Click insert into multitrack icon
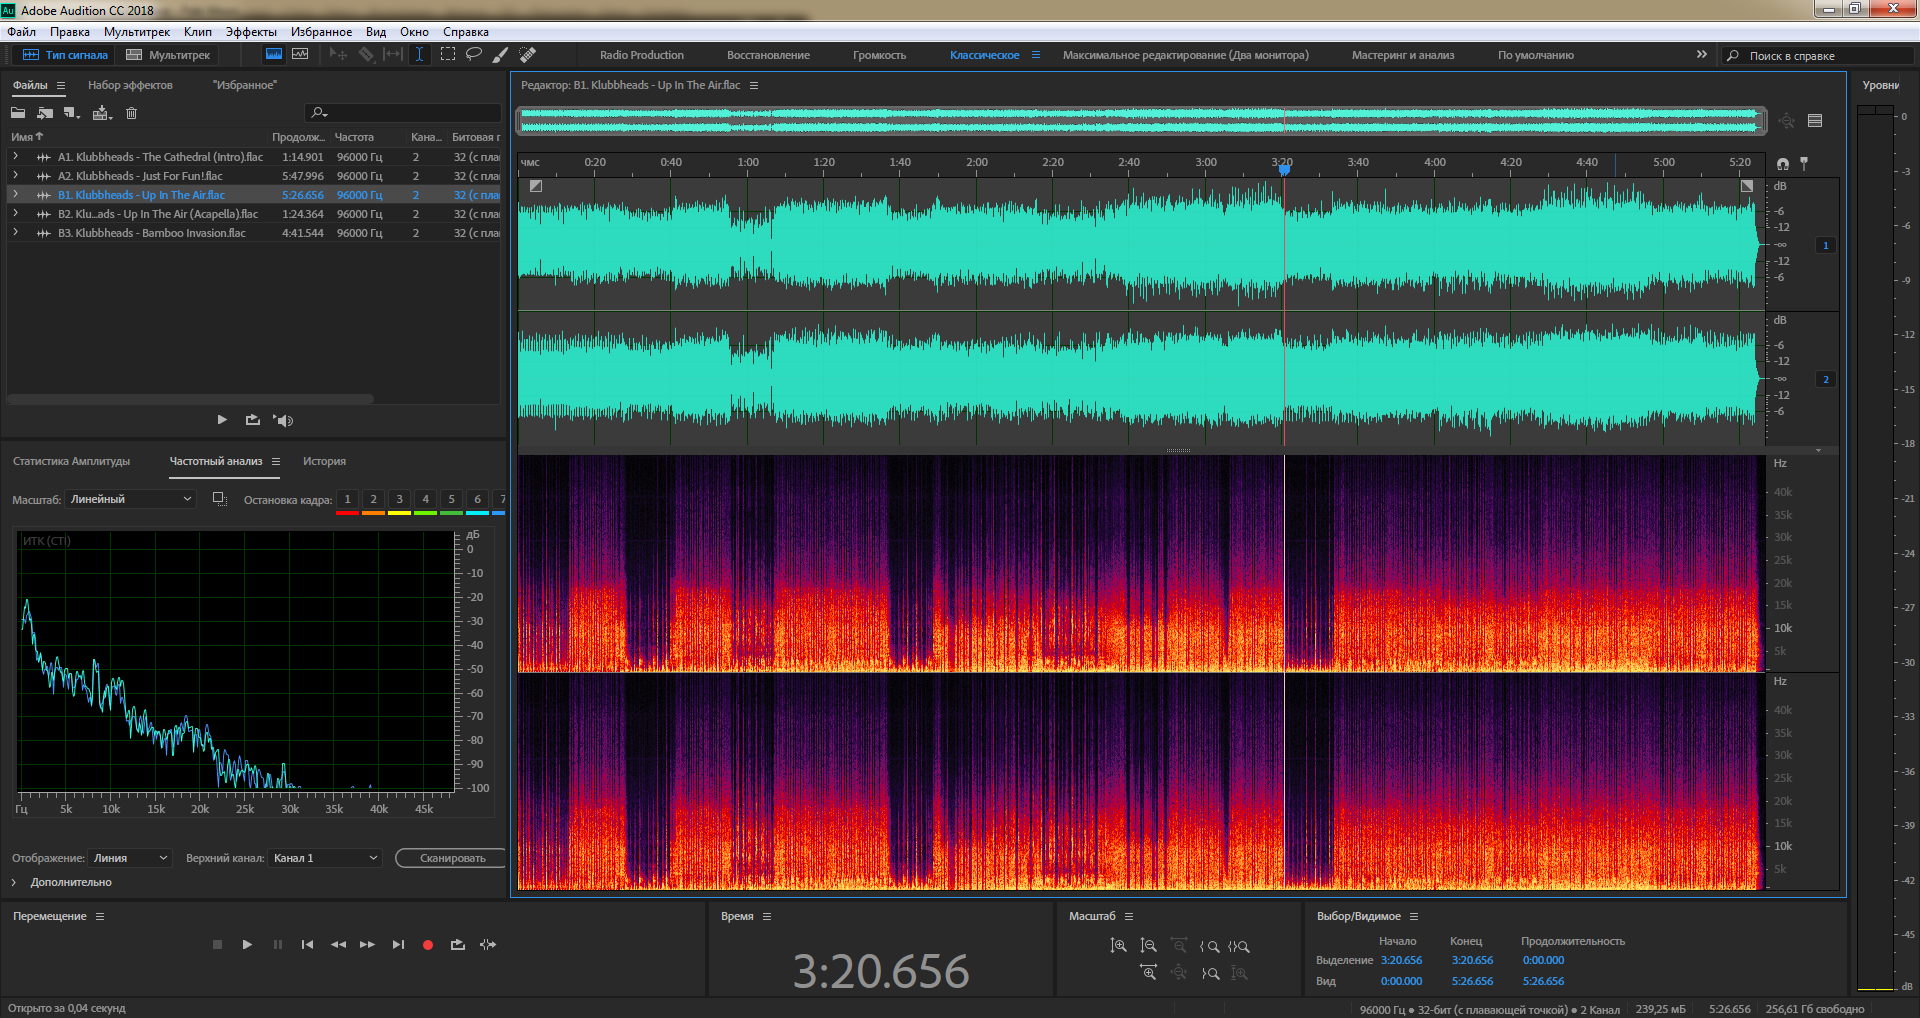Viewport: 1920px width, 1018px height. click(102, 113)
